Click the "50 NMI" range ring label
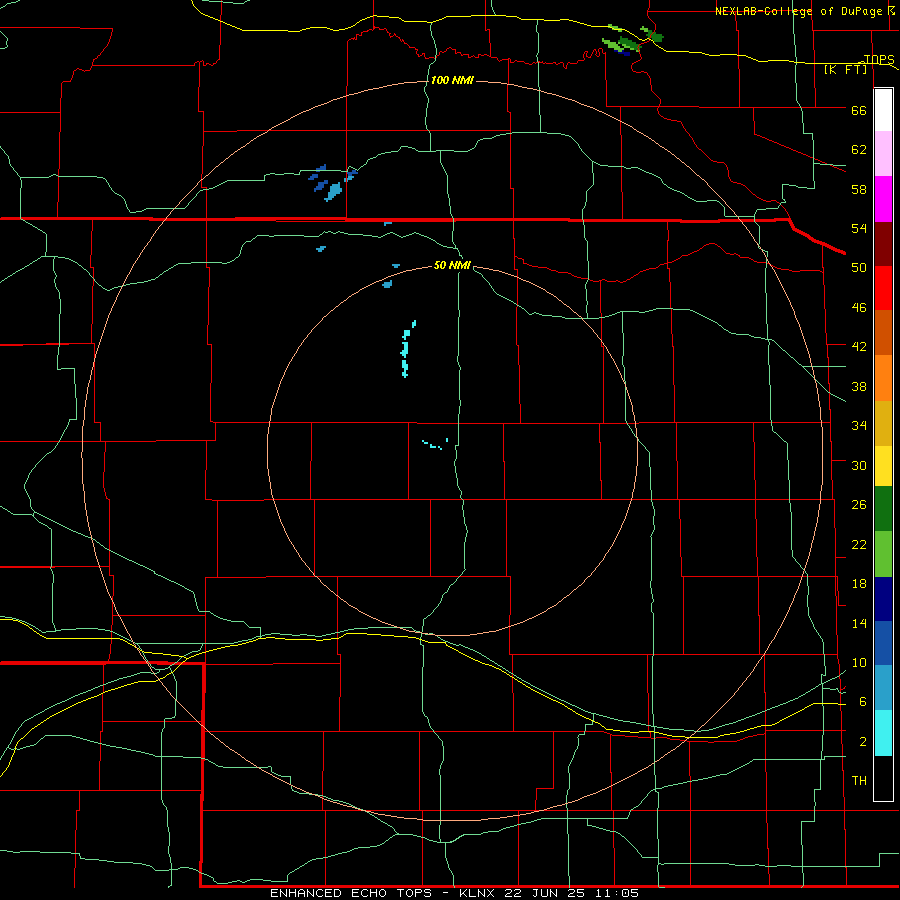This screenshot has height=900, width=900. pos(452,265)
